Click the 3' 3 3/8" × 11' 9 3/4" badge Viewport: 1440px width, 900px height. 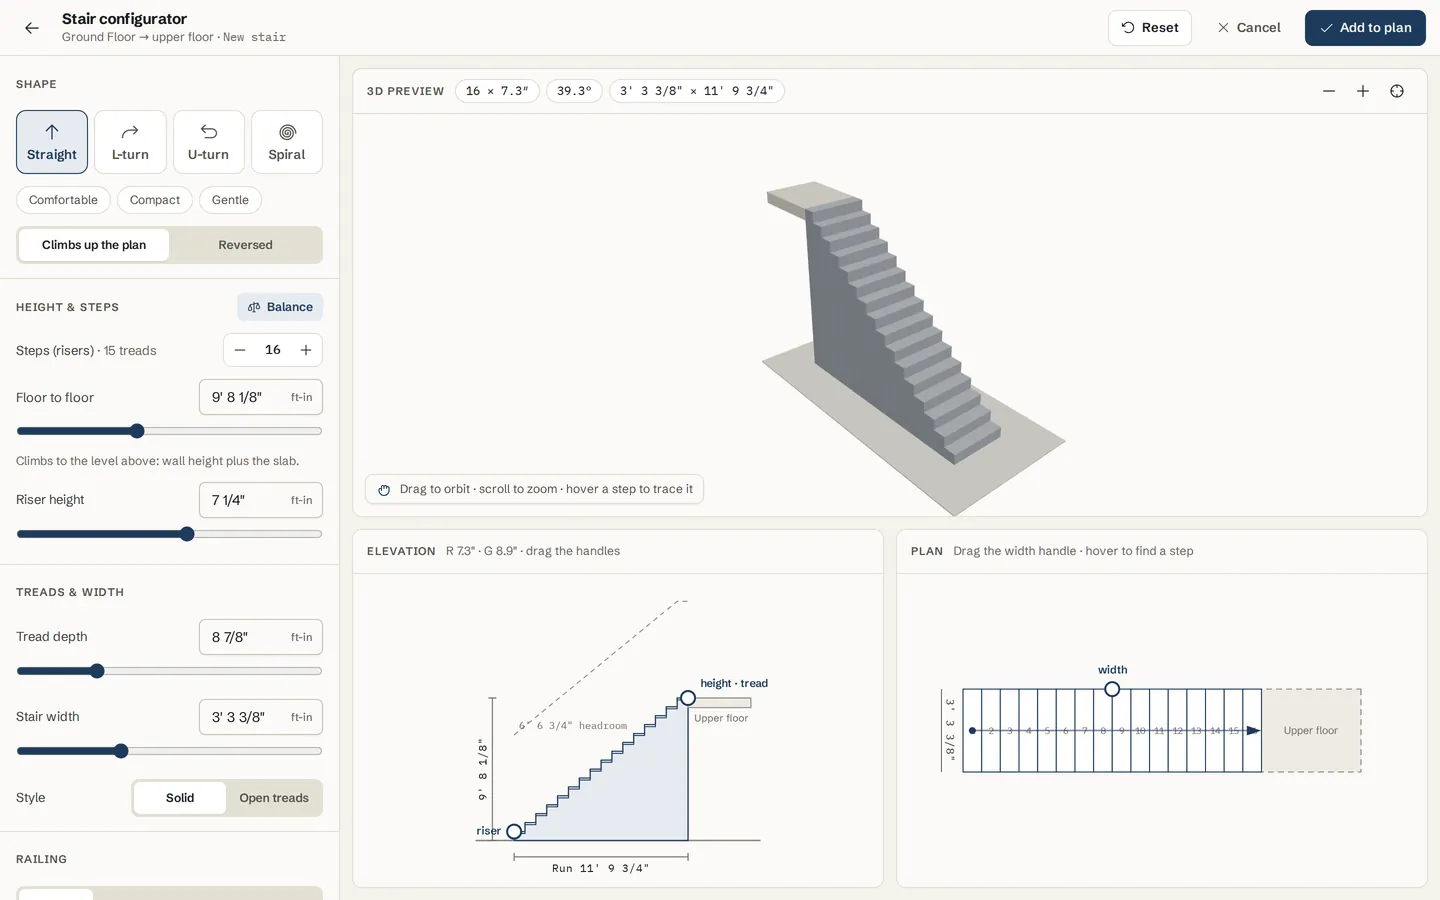[x=697, y=91]
